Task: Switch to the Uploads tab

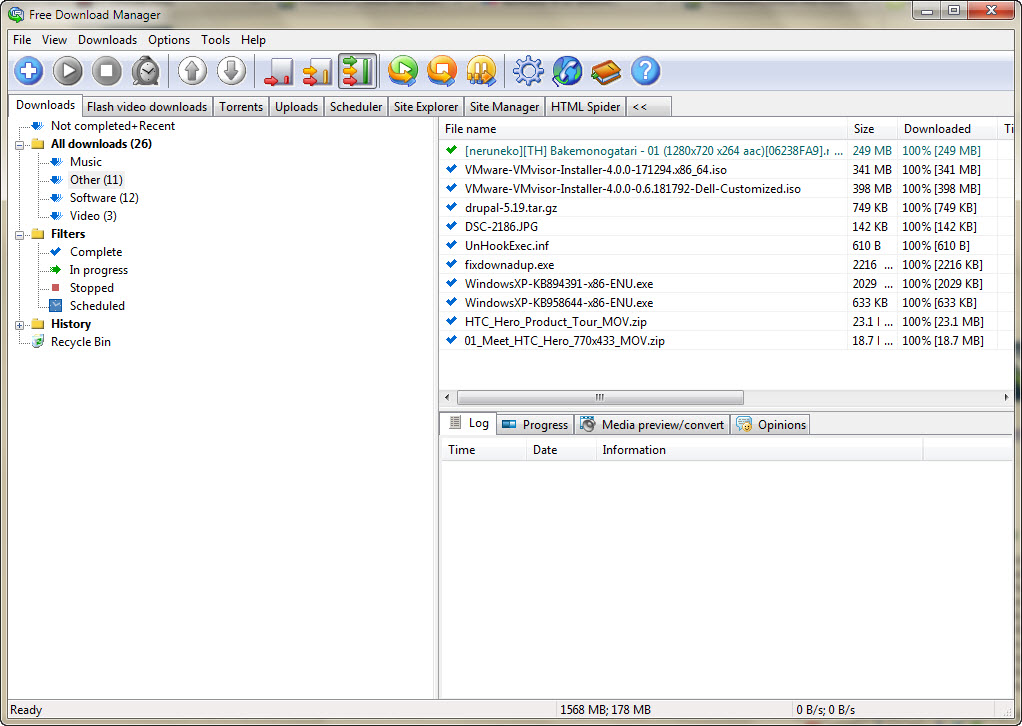Action: (x=297, y=107)
